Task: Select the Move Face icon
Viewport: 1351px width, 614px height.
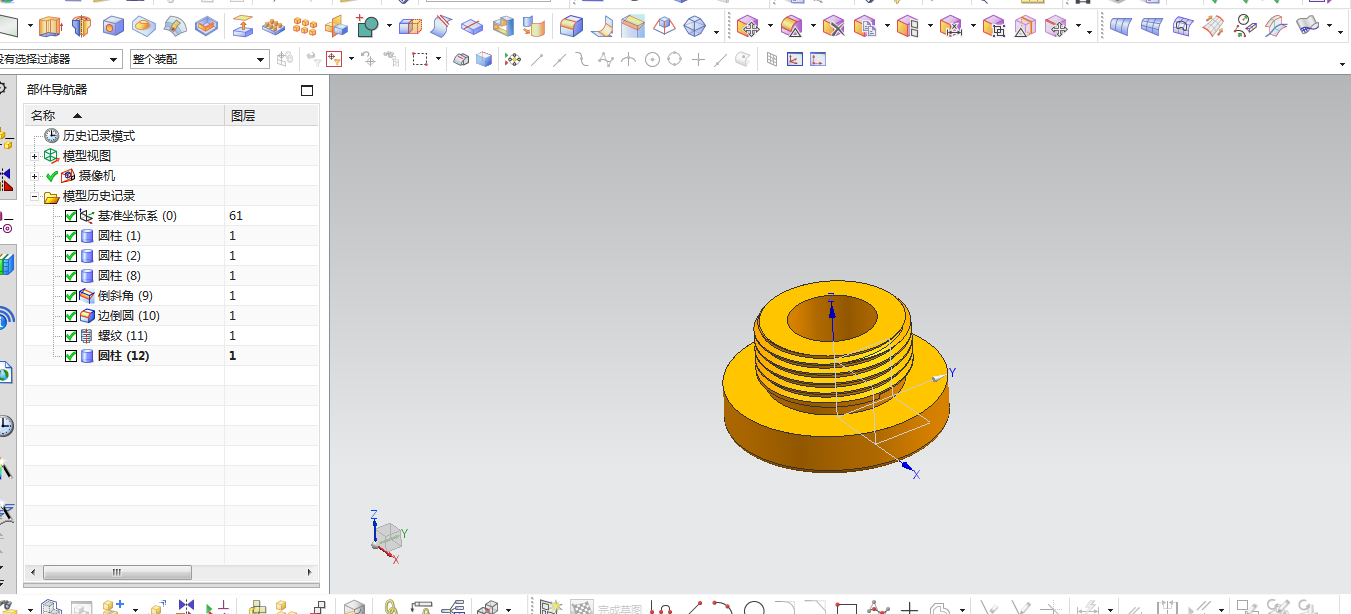Action: [747, 26]
